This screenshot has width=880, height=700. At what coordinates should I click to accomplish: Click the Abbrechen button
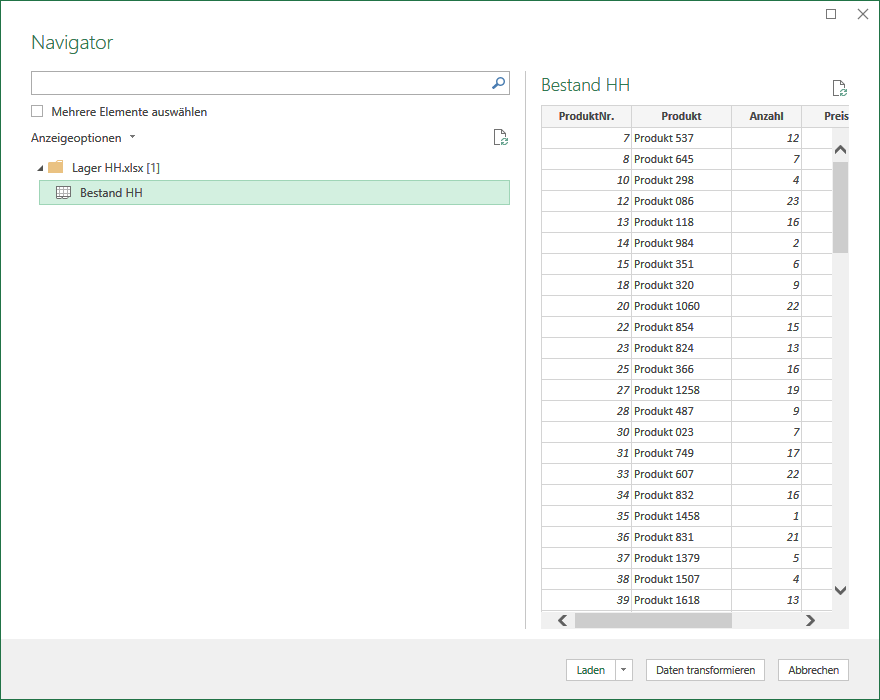point(813,670)
